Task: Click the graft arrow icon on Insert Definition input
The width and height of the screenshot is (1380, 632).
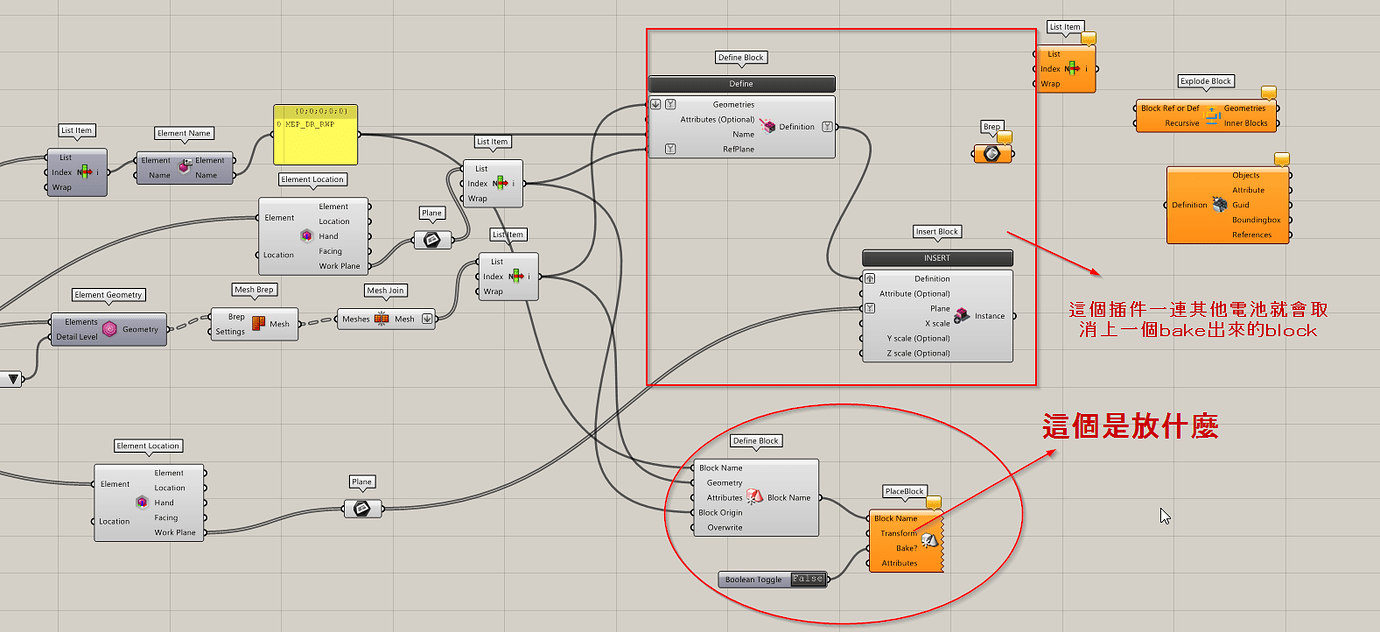Action: coord(870,279)
